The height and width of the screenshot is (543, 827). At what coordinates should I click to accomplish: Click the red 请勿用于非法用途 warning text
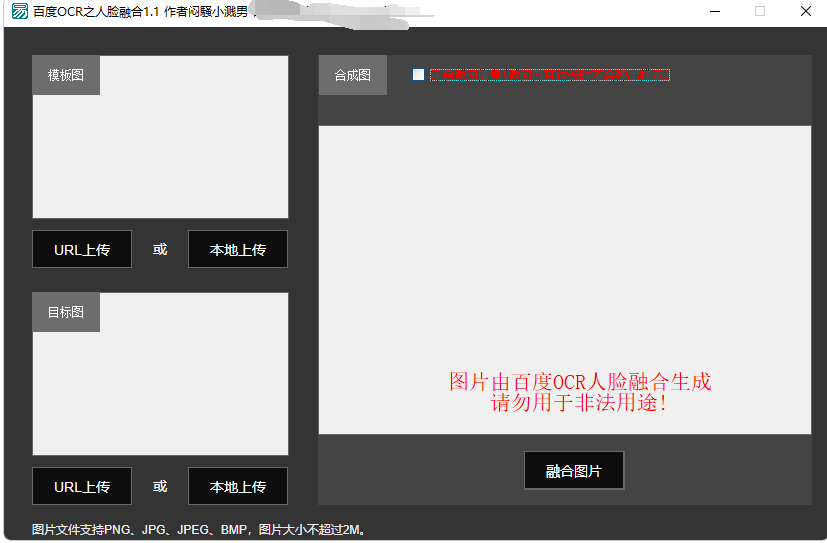pos(579,403)
